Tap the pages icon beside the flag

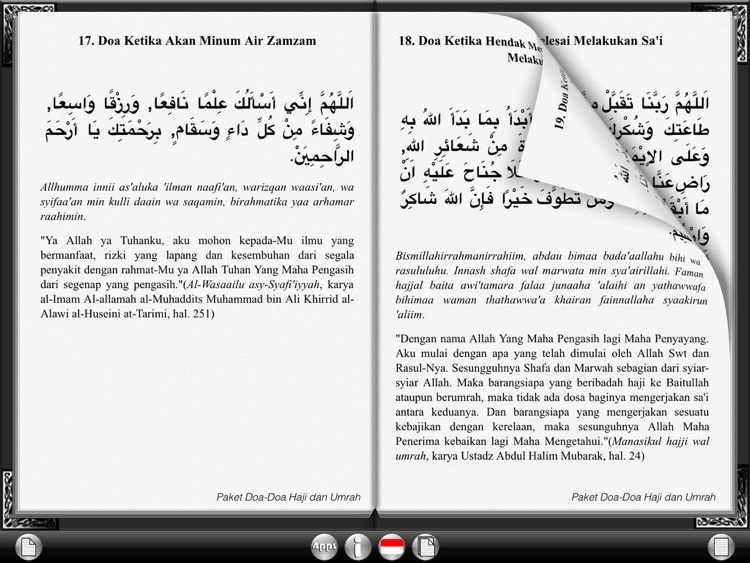pos(425,546)
